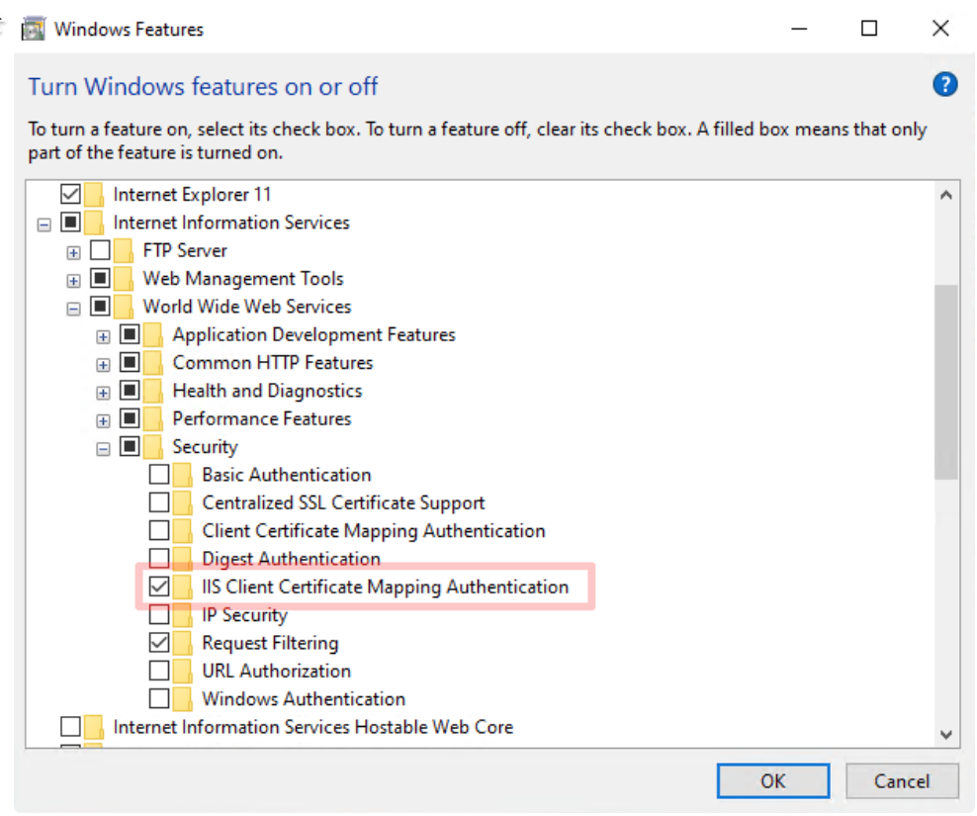This screenshot has height=816, width=977.
Task: Disable IIS Client Certificate Mapping Authentication
Action: tap(160, 587)
